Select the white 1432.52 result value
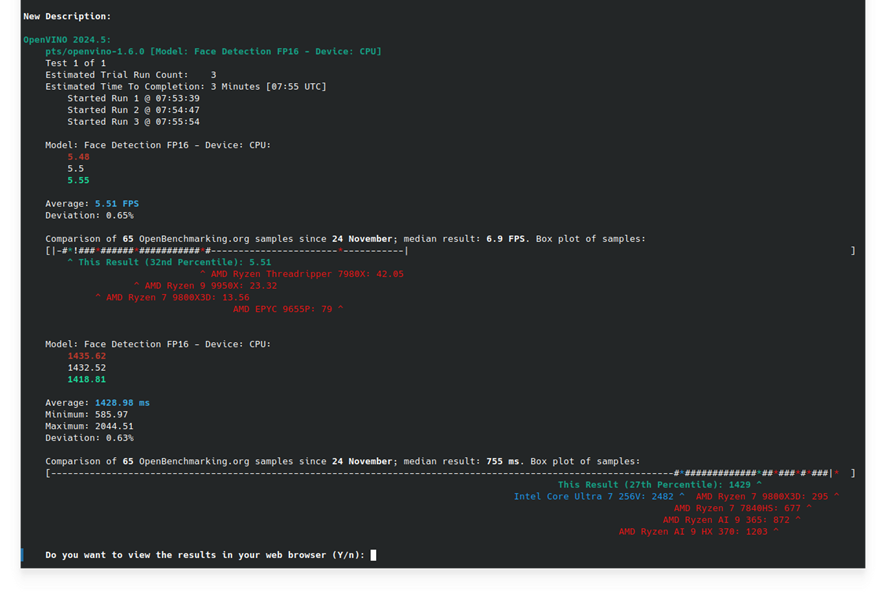Image resolution: width=886 pixels, height=611 pixels. (x=86, y=368)
